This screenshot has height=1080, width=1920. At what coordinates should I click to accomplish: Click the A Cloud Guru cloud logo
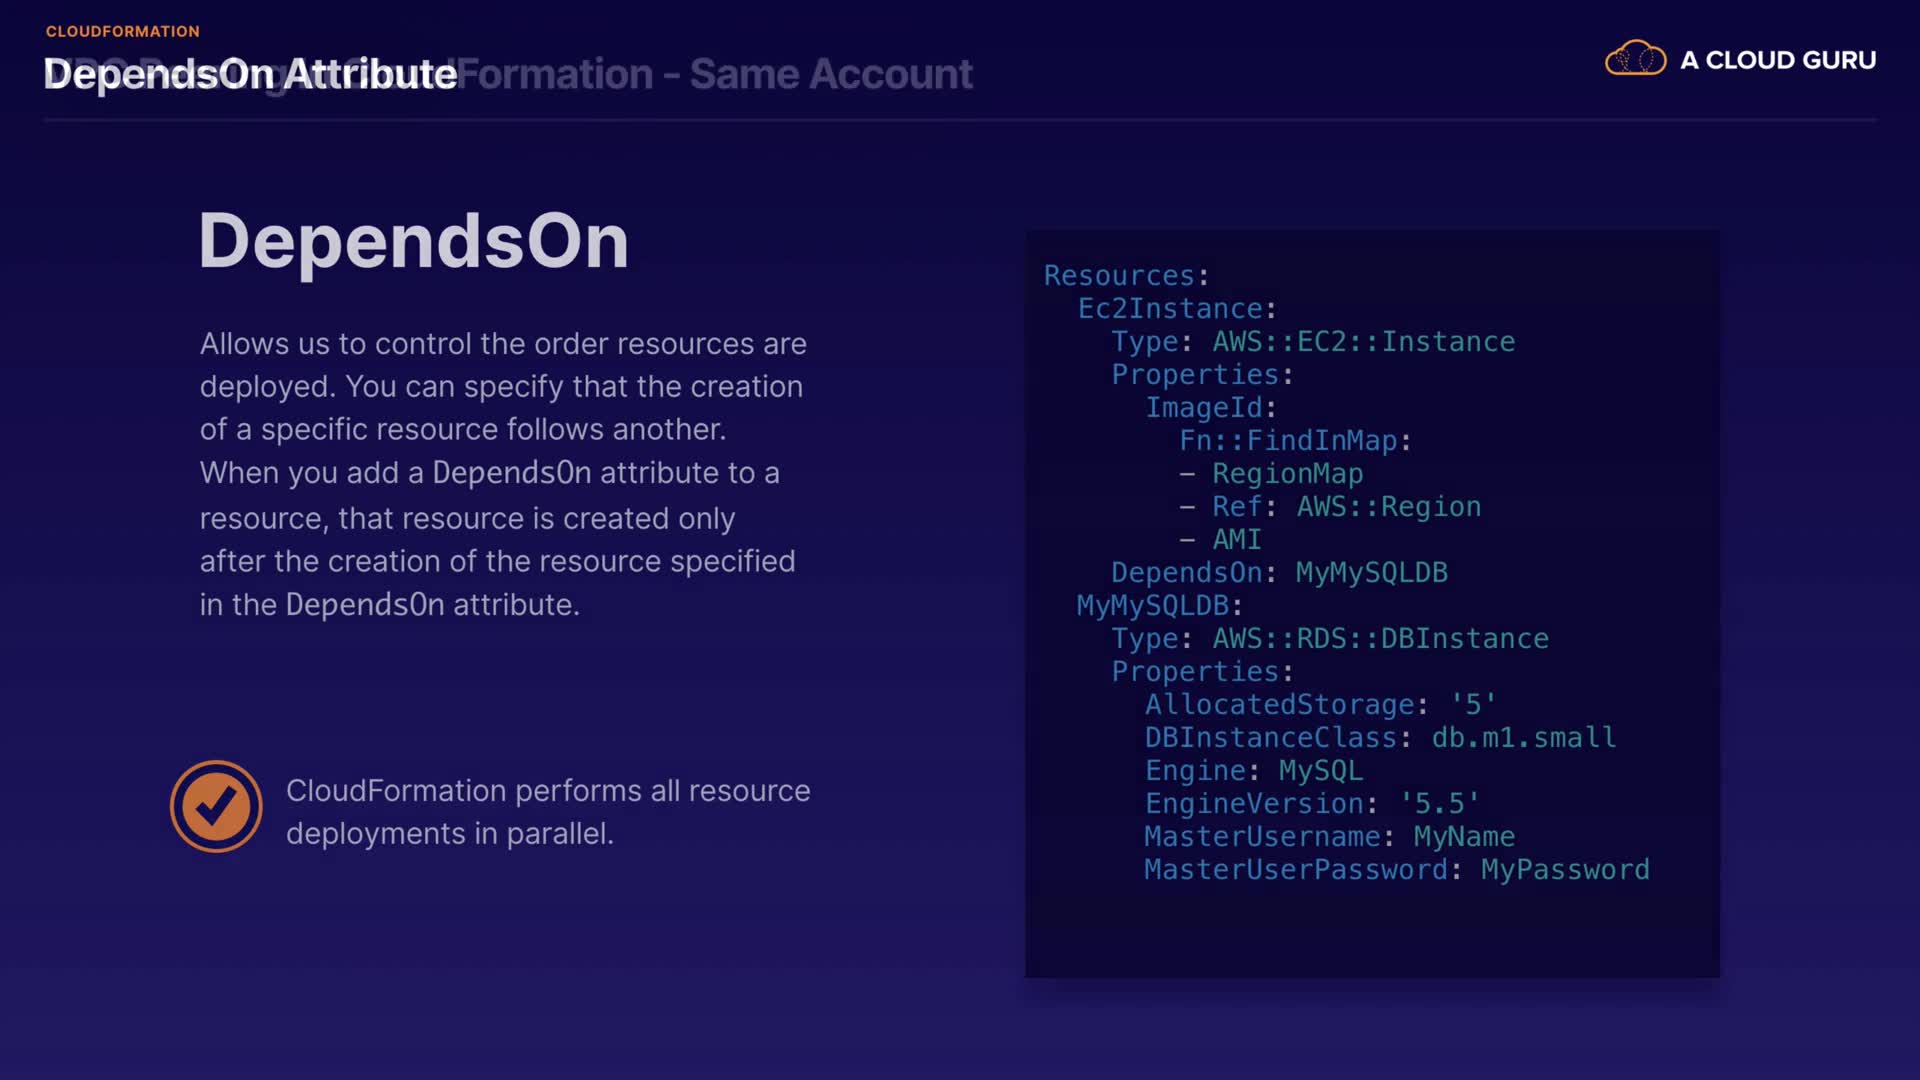pos(1635,60)
